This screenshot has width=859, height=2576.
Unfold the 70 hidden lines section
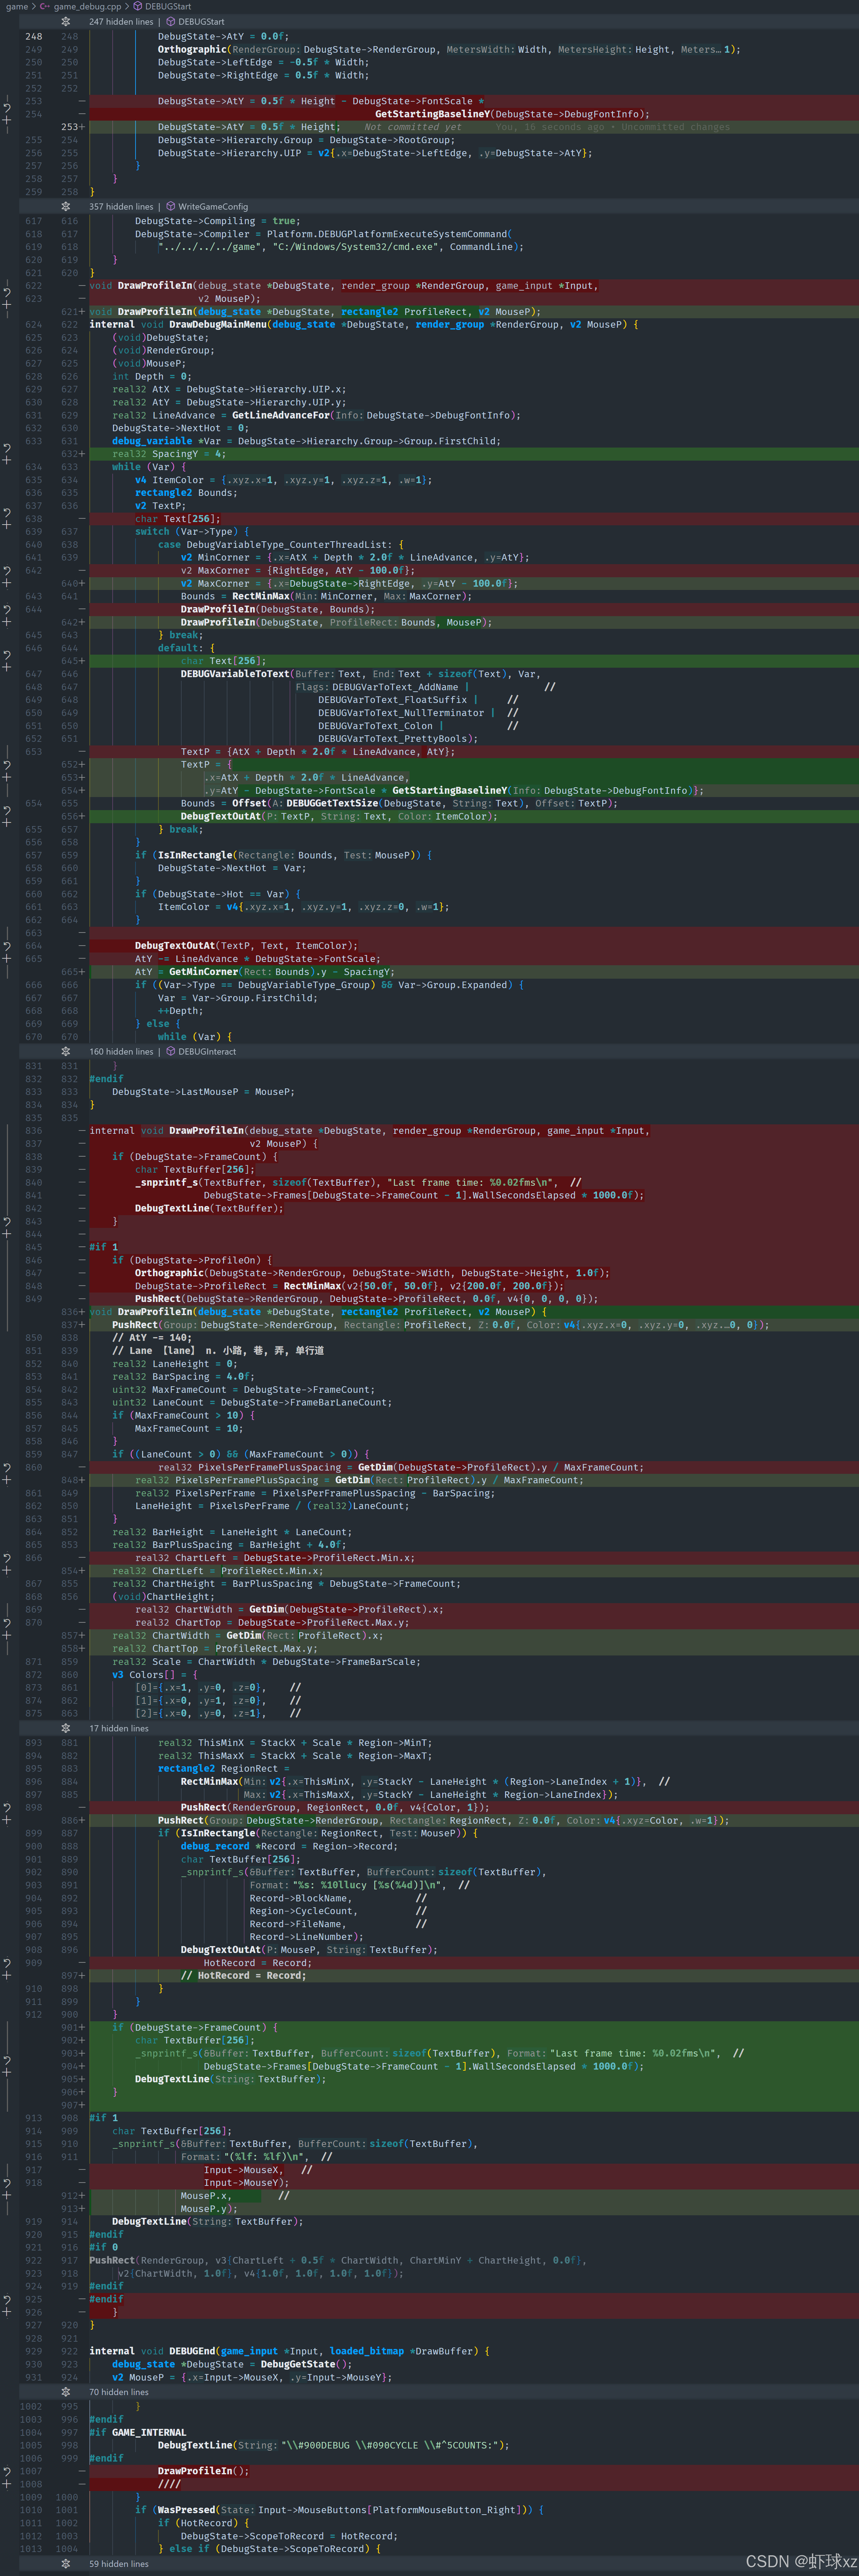tap(66, 2391)
